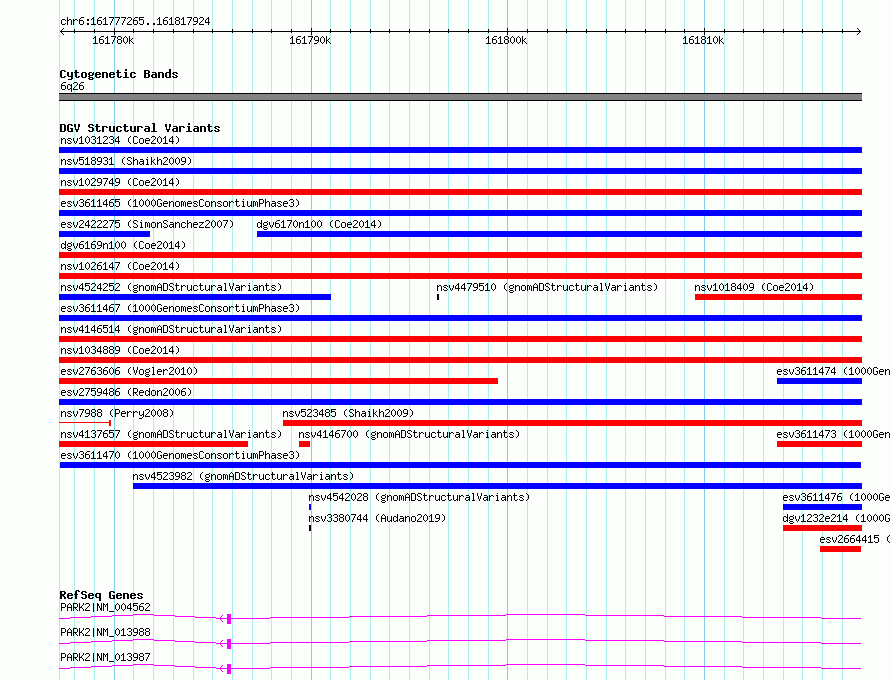Image resolution: width=890 pixels, height=680 pixels.
Task: Open the esv3611474 variant label
Action: pyautogui.click(x=833, y=371)
